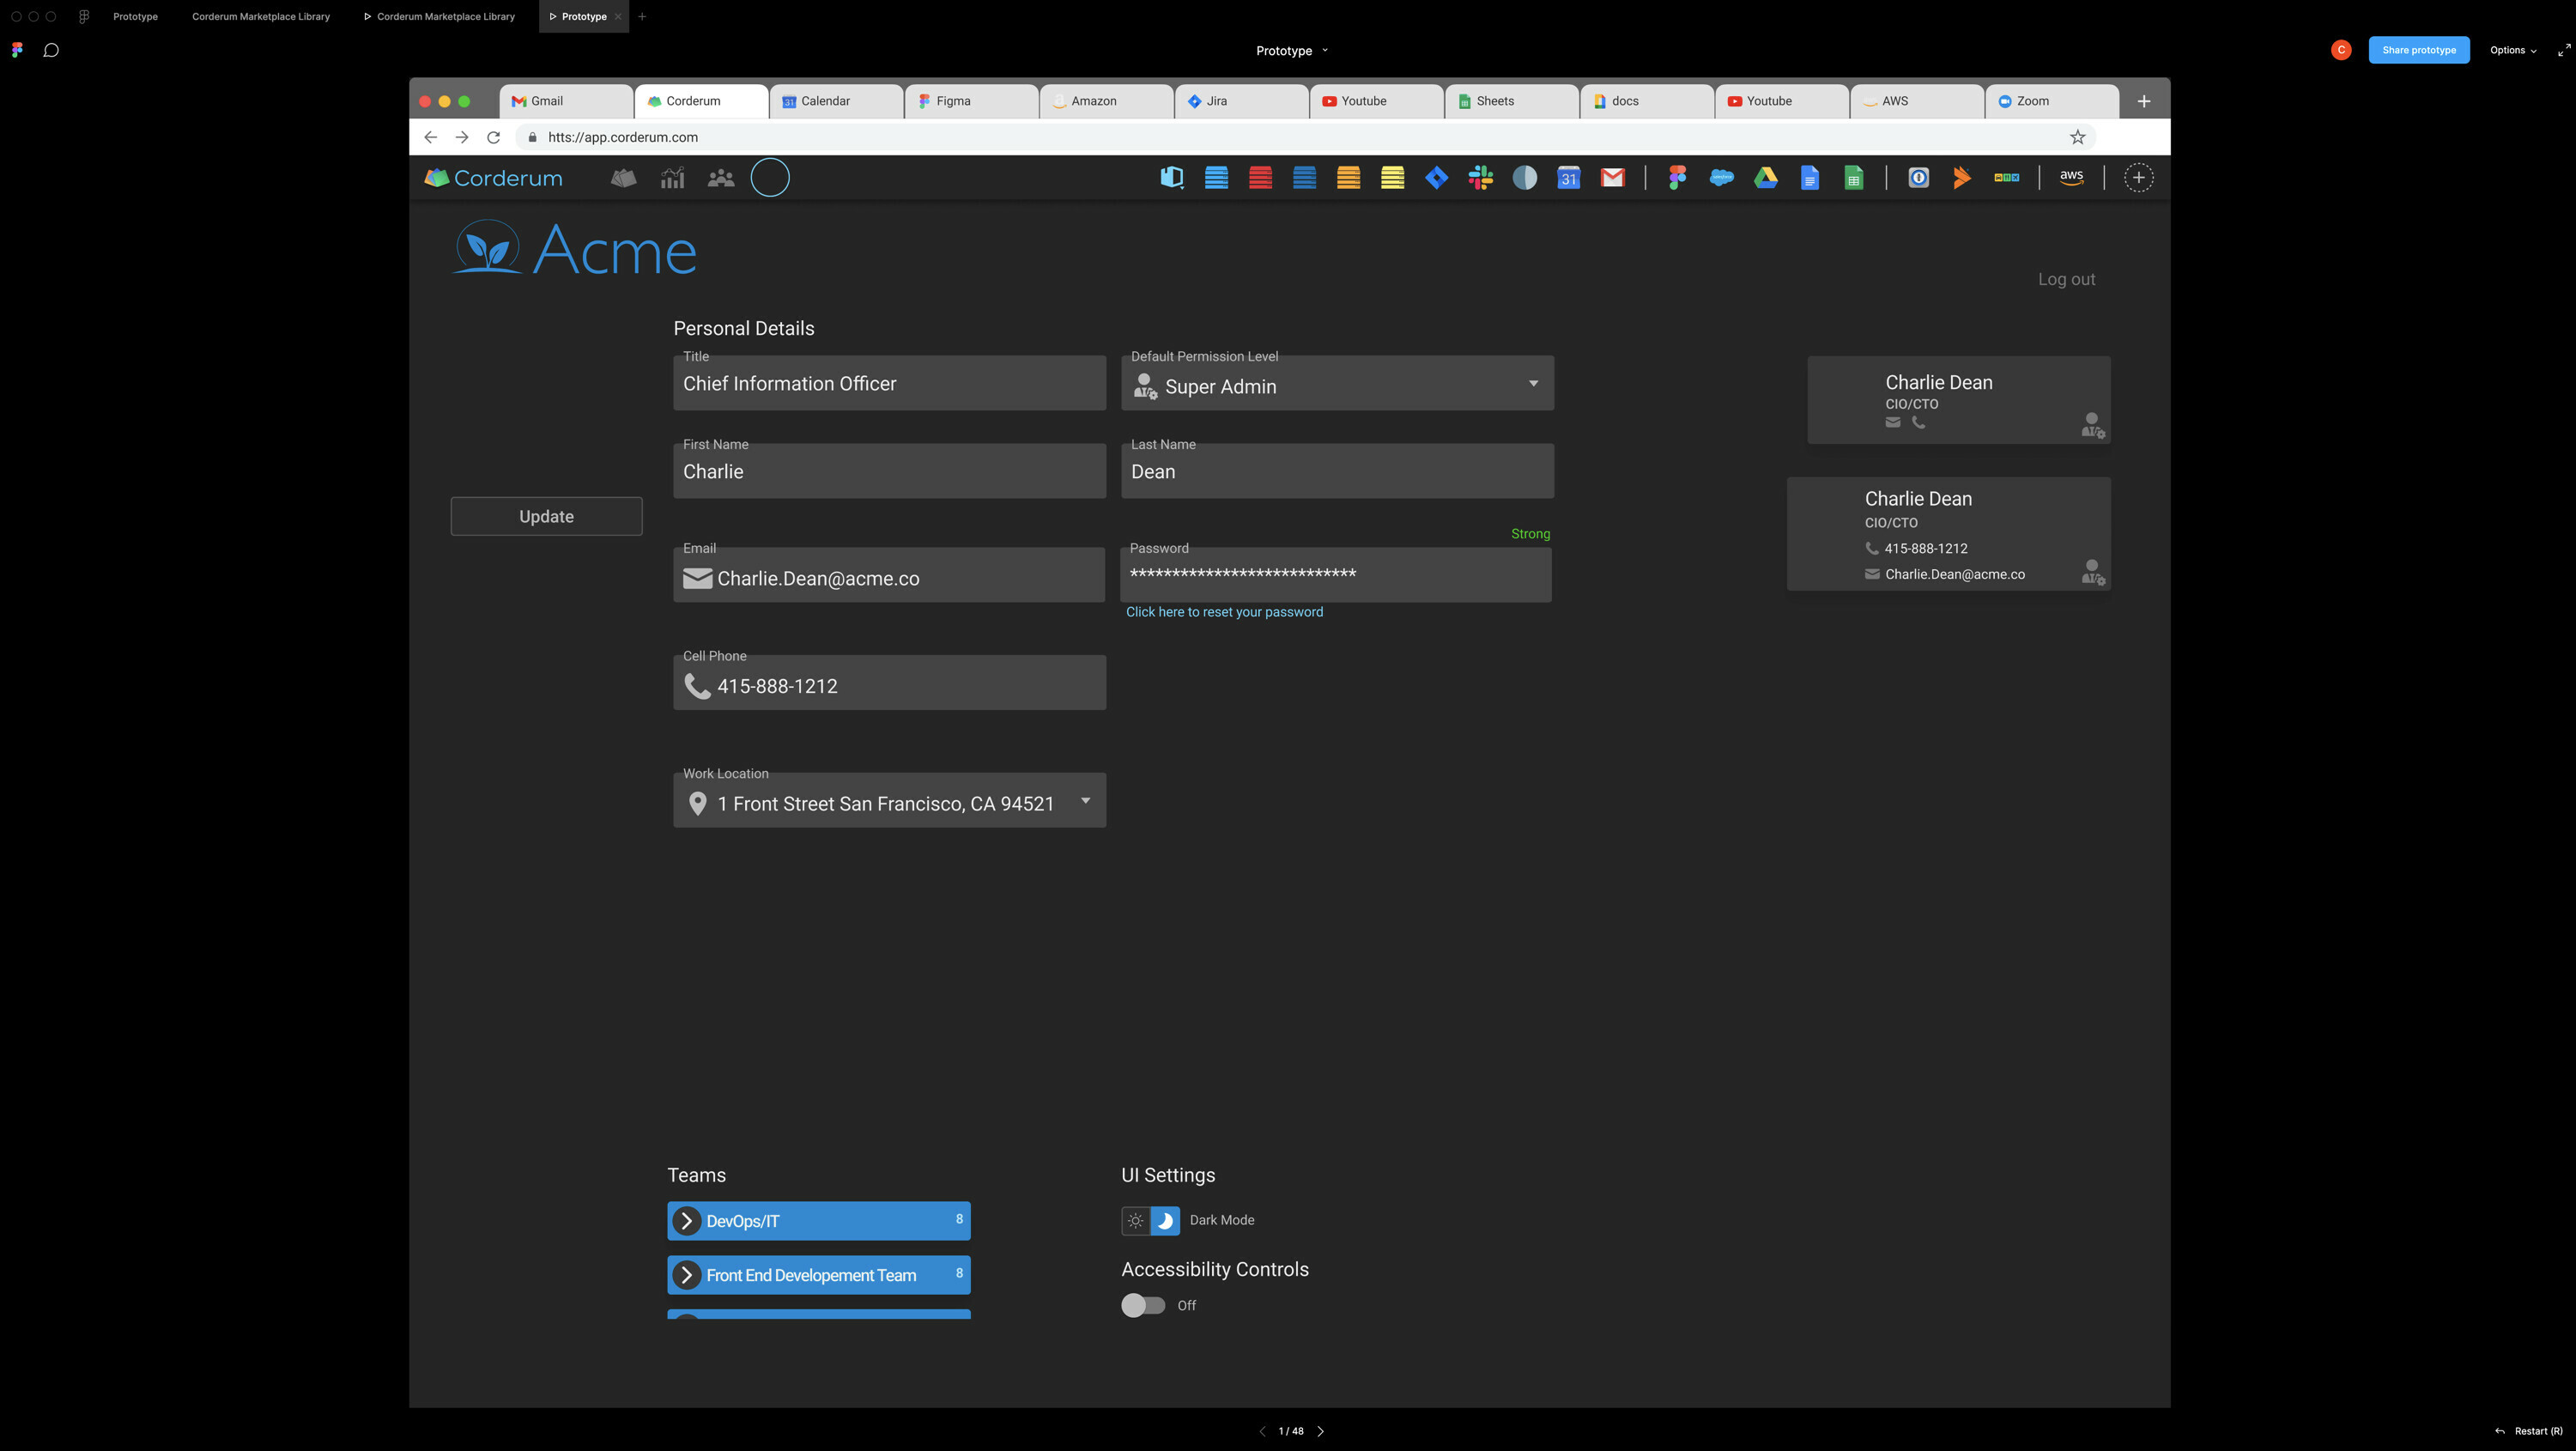Open Jira from the app toolbar
Viewport: 2576px width, 1451px height.
click(x=1436, y=178)
